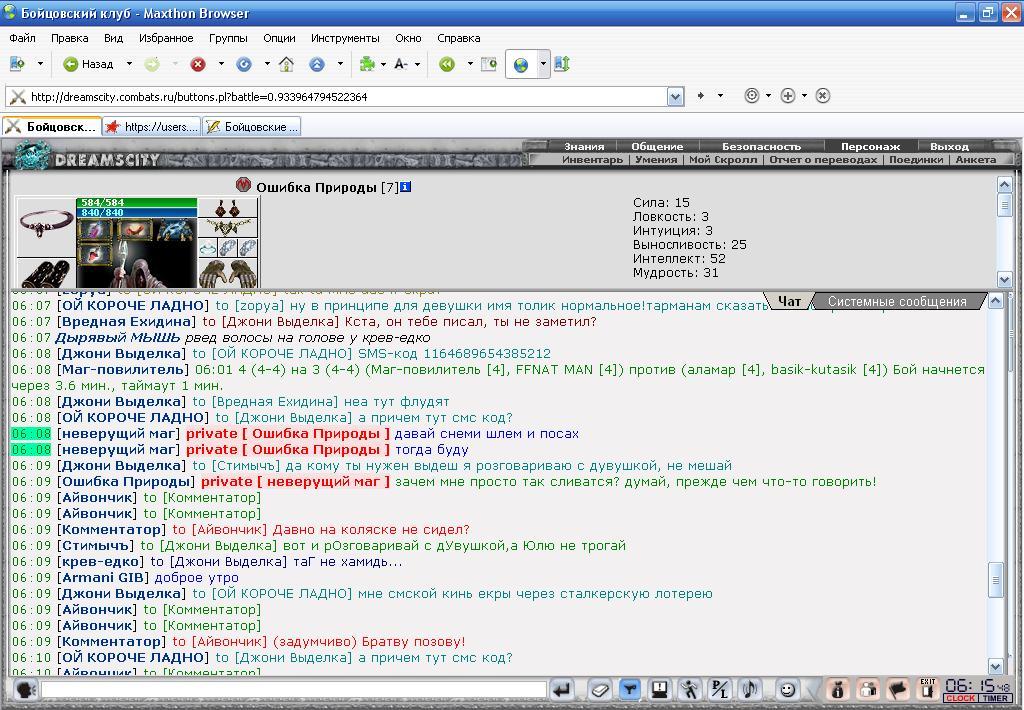Click the blue panel icon at toolbar start

(x=18, y=64)
